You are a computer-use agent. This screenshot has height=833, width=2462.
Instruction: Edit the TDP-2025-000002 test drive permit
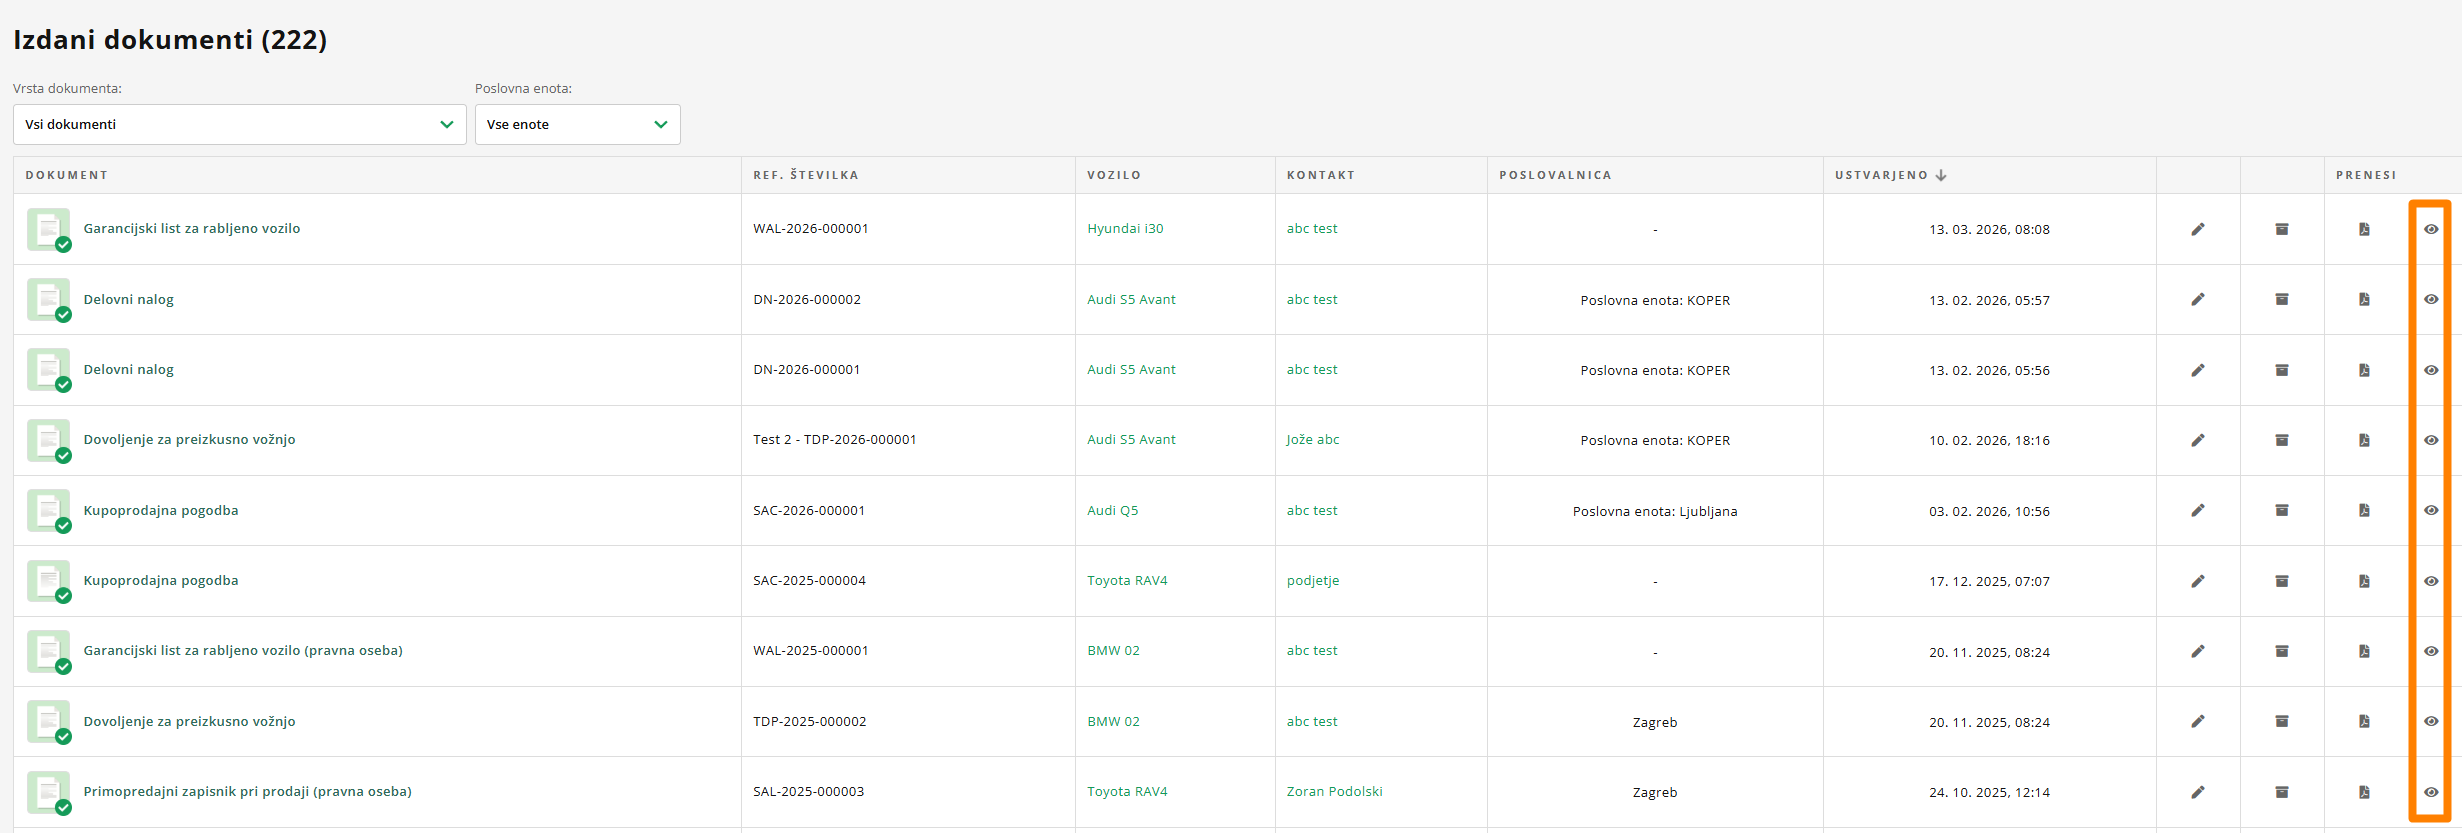(x=2197, y=721)
